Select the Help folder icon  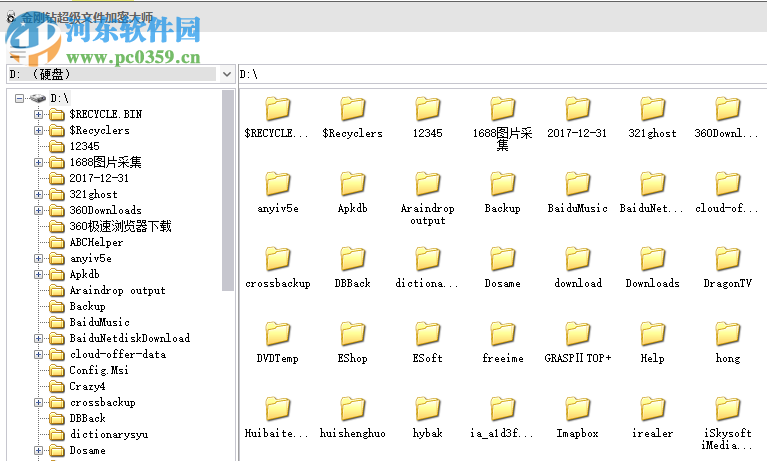pos(653,334)
